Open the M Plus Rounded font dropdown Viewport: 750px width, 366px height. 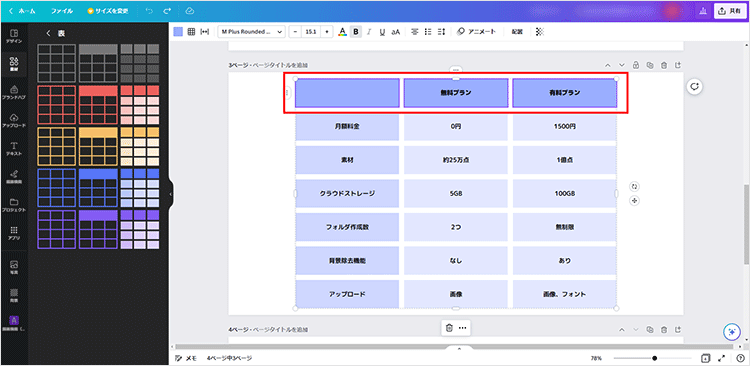click(251, 32)
